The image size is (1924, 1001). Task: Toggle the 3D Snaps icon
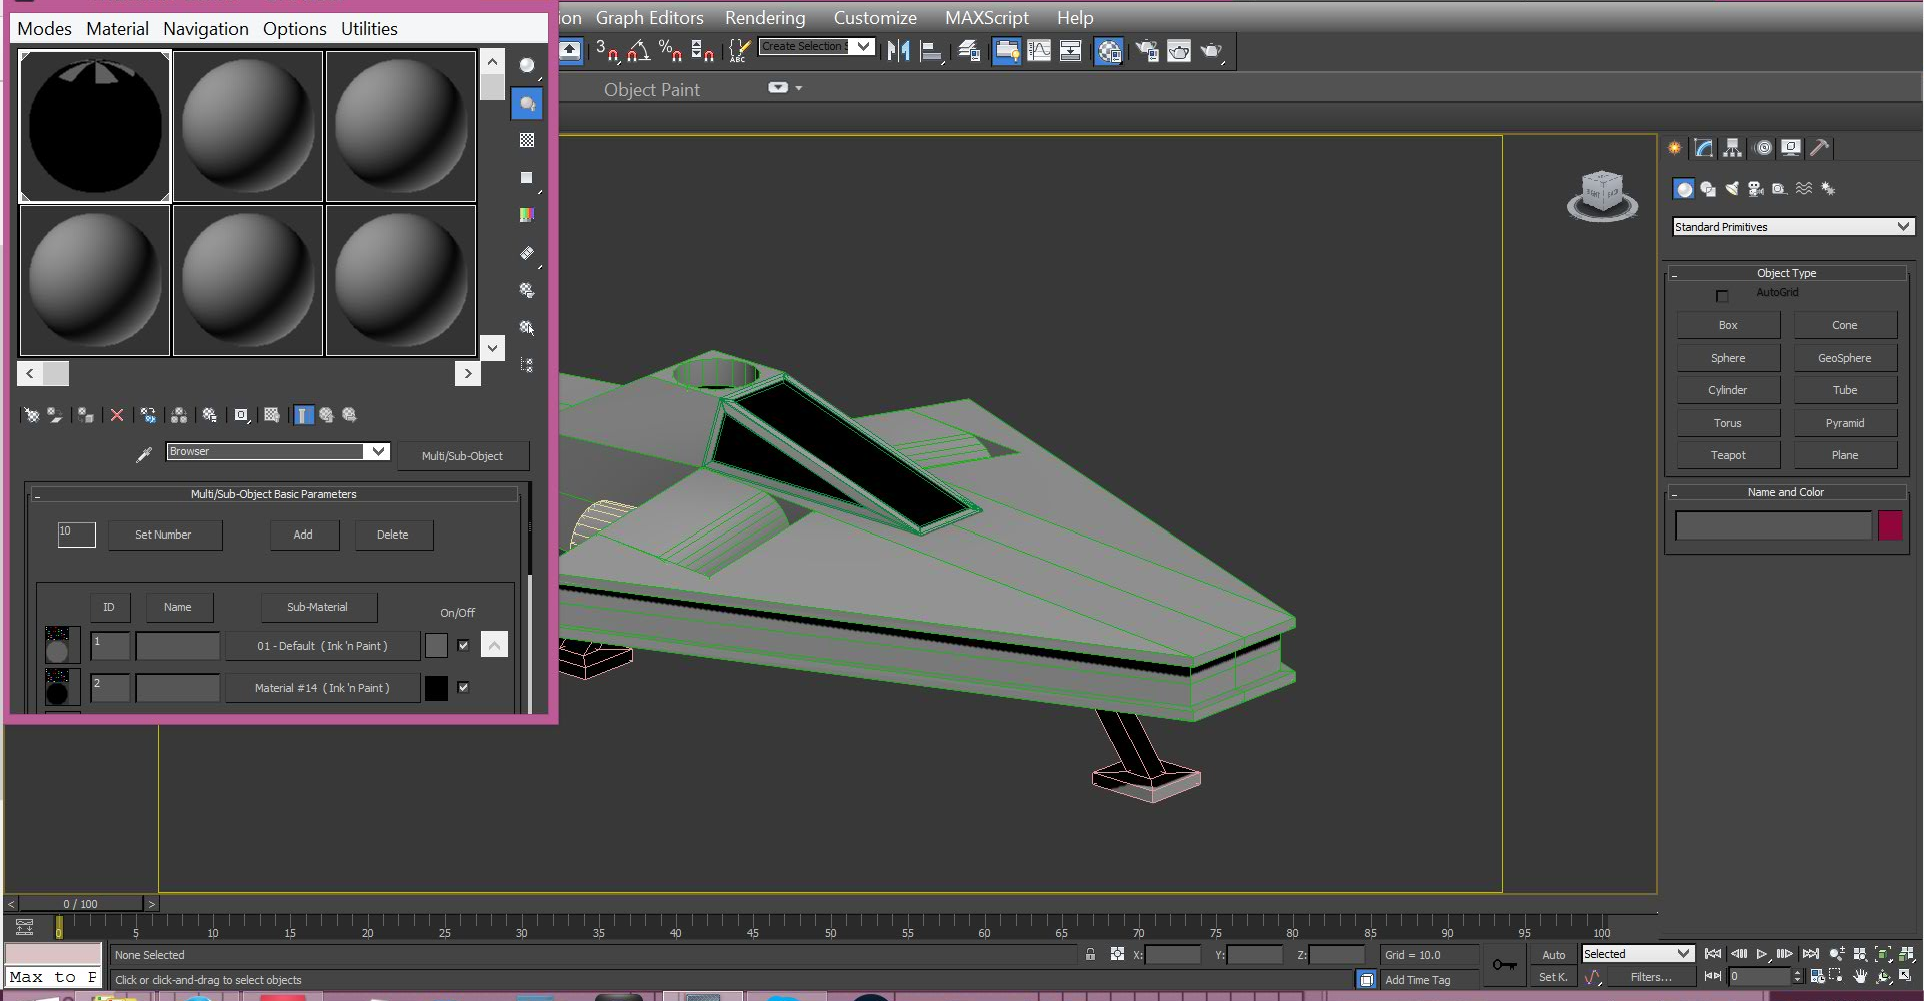pyautogui.click(x=607, y=50)
